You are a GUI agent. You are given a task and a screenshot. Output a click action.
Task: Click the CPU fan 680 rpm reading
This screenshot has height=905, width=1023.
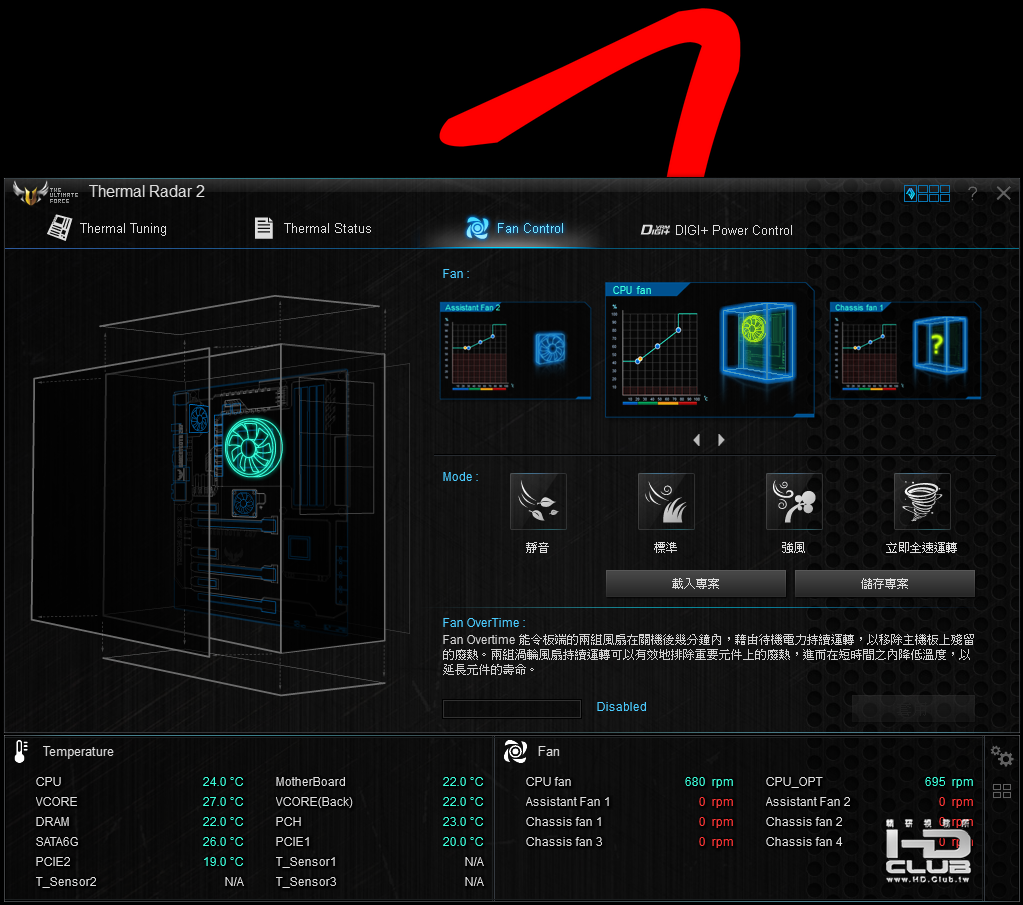pyautogui.click(x=709, y=782)
